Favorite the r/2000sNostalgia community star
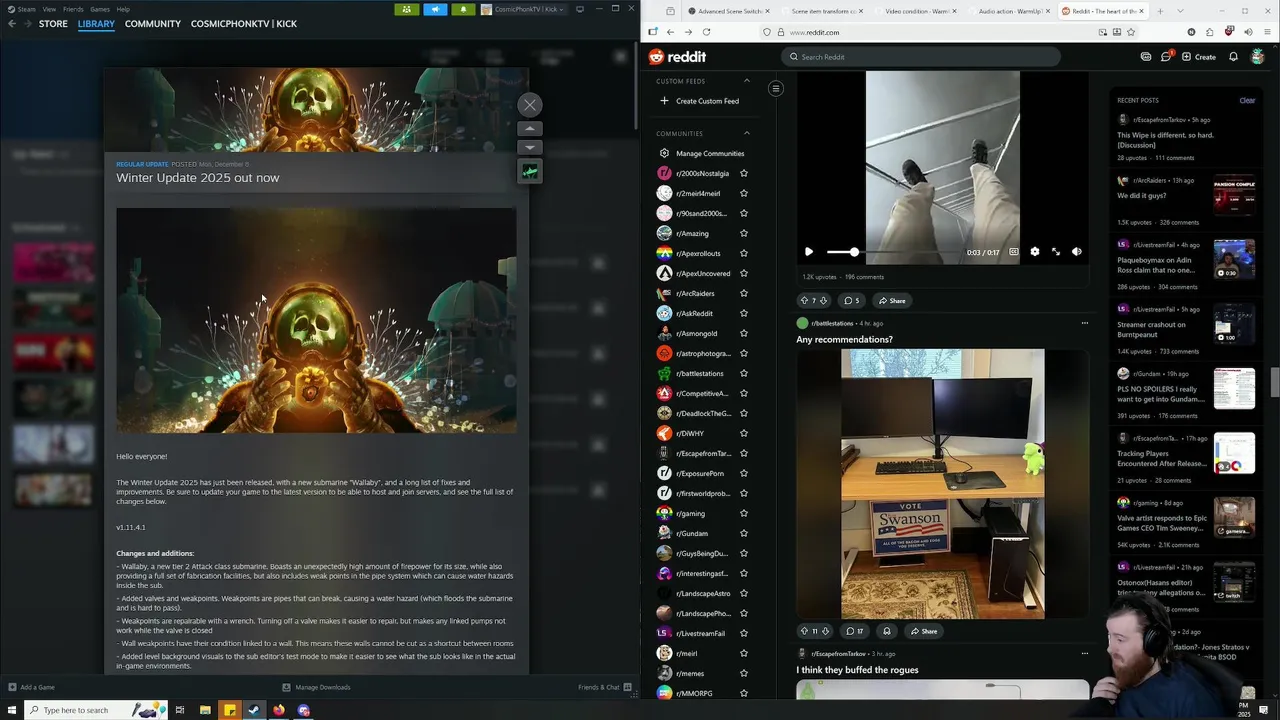The image size is (1280, 720). pyautogui.click(x=743, y=173)
